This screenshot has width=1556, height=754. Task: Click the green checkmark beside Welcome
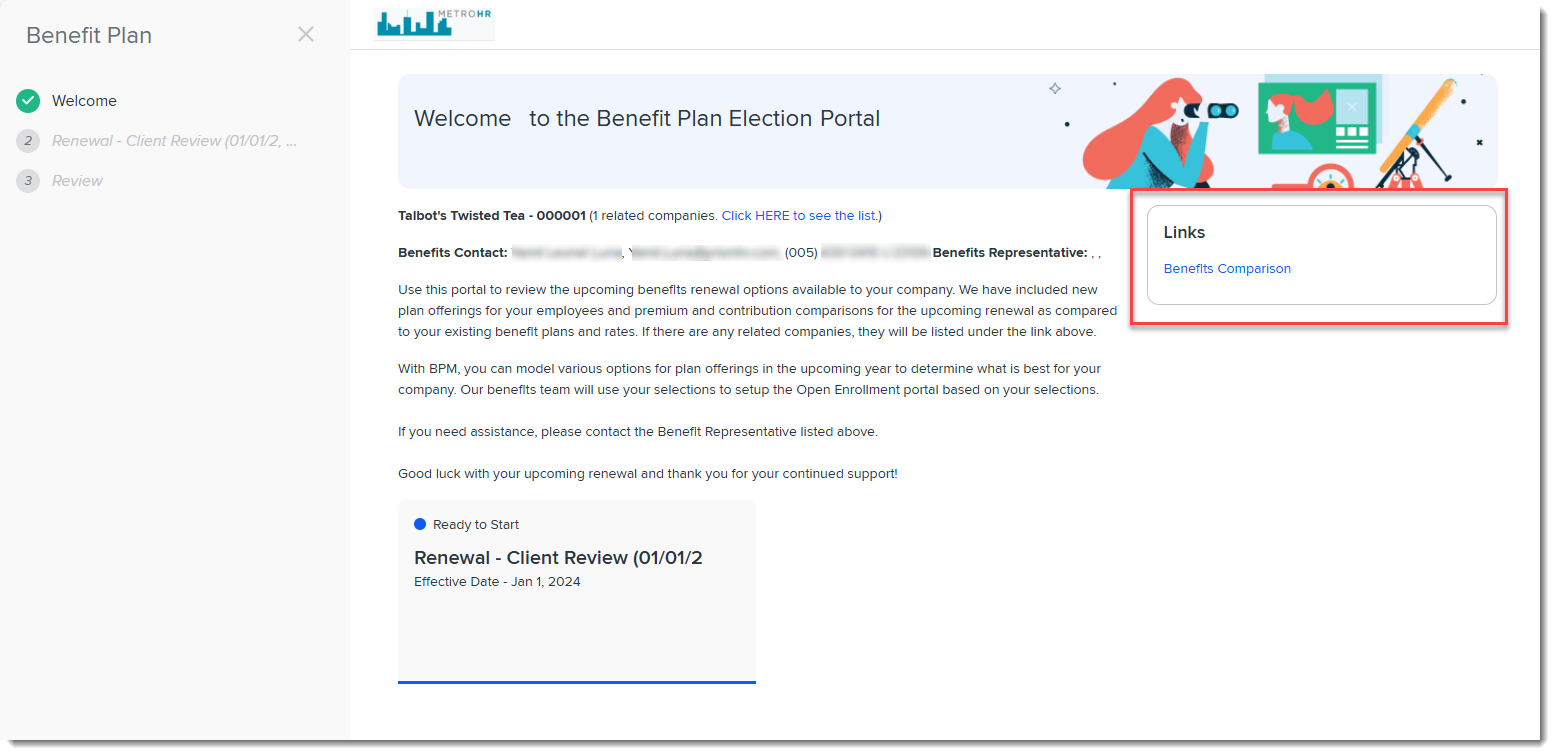coord(28,101)
